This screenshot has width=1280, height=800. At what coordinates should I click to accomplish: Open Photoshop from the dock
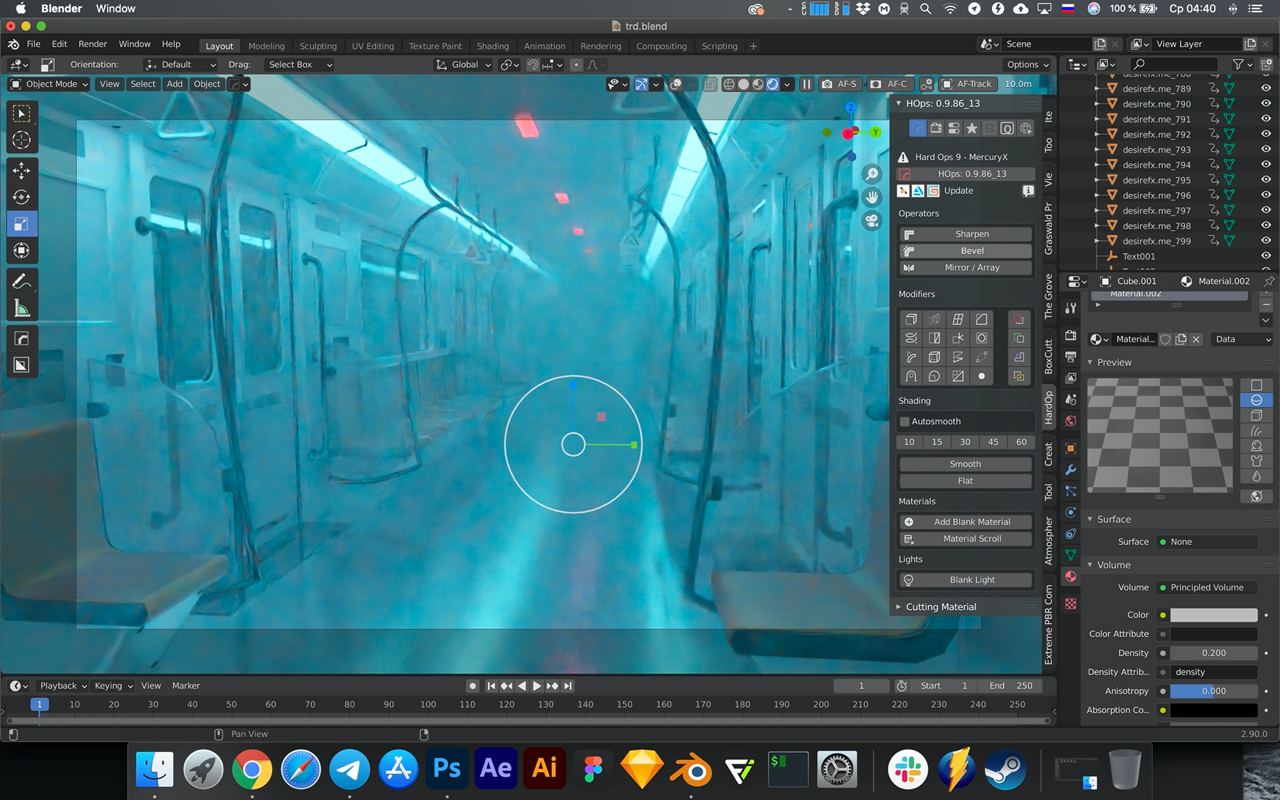point(447,768)
